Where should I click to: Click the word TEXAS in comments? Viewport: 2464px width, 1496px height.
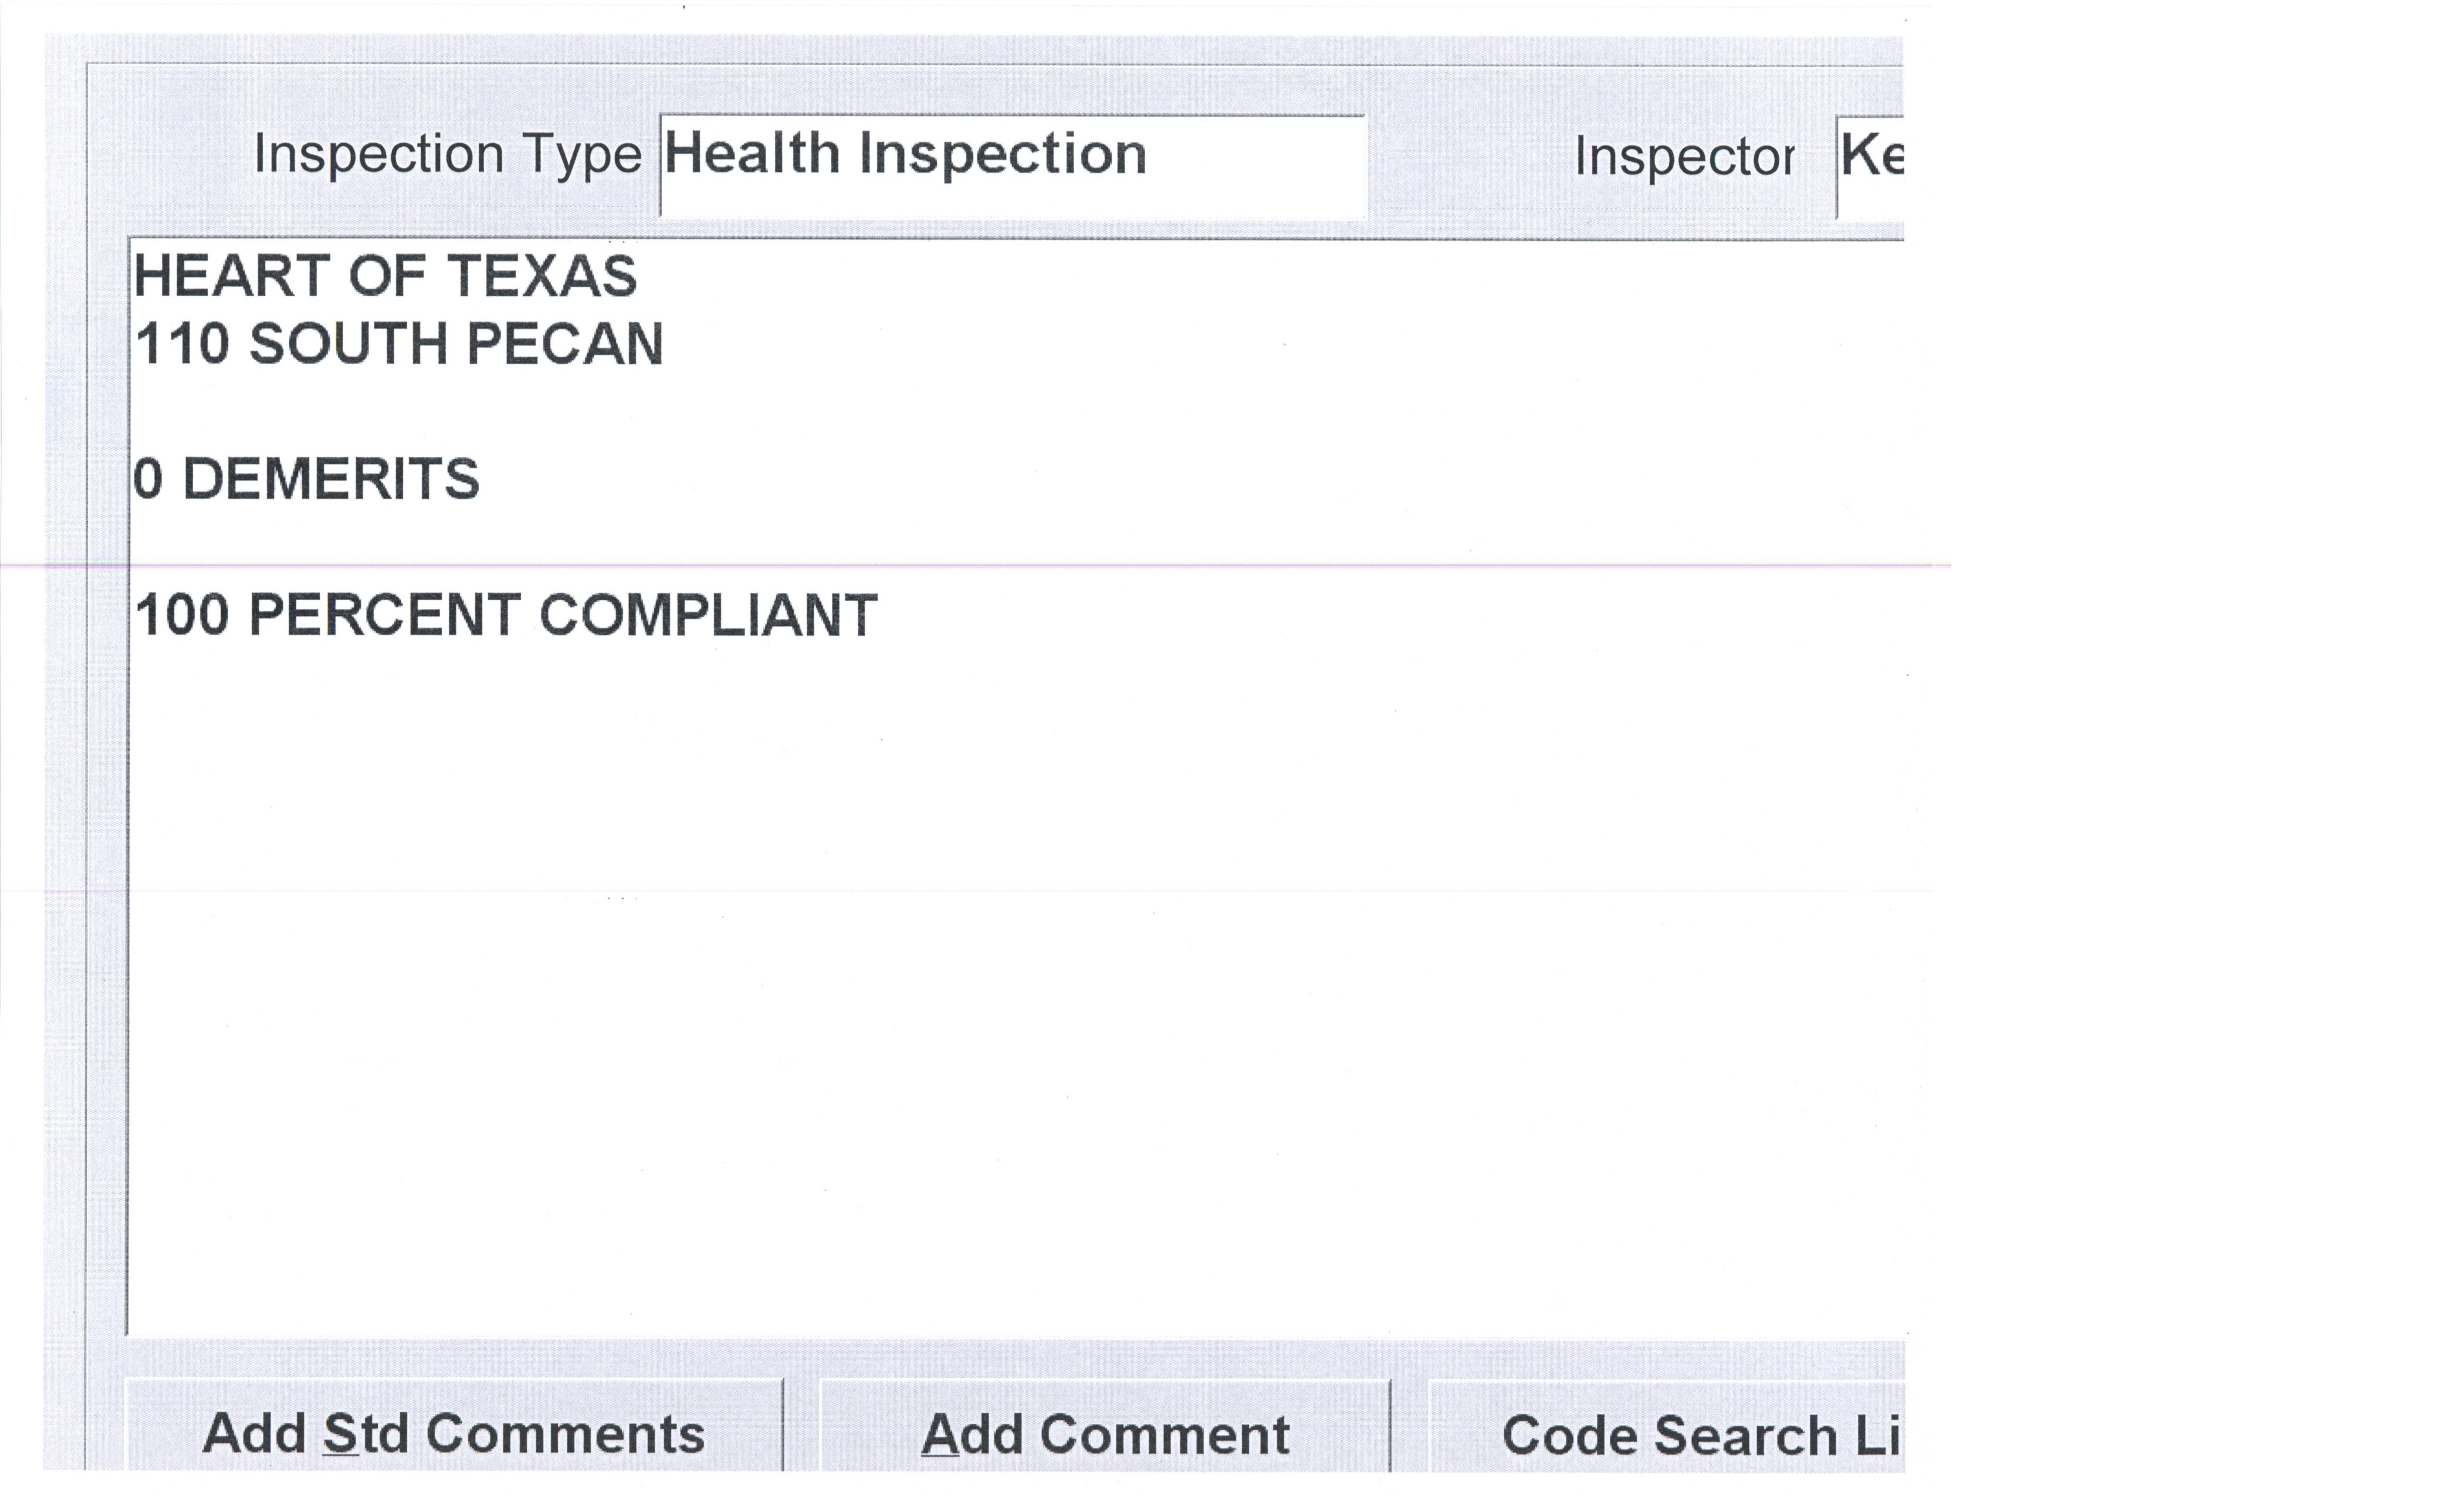540,275
